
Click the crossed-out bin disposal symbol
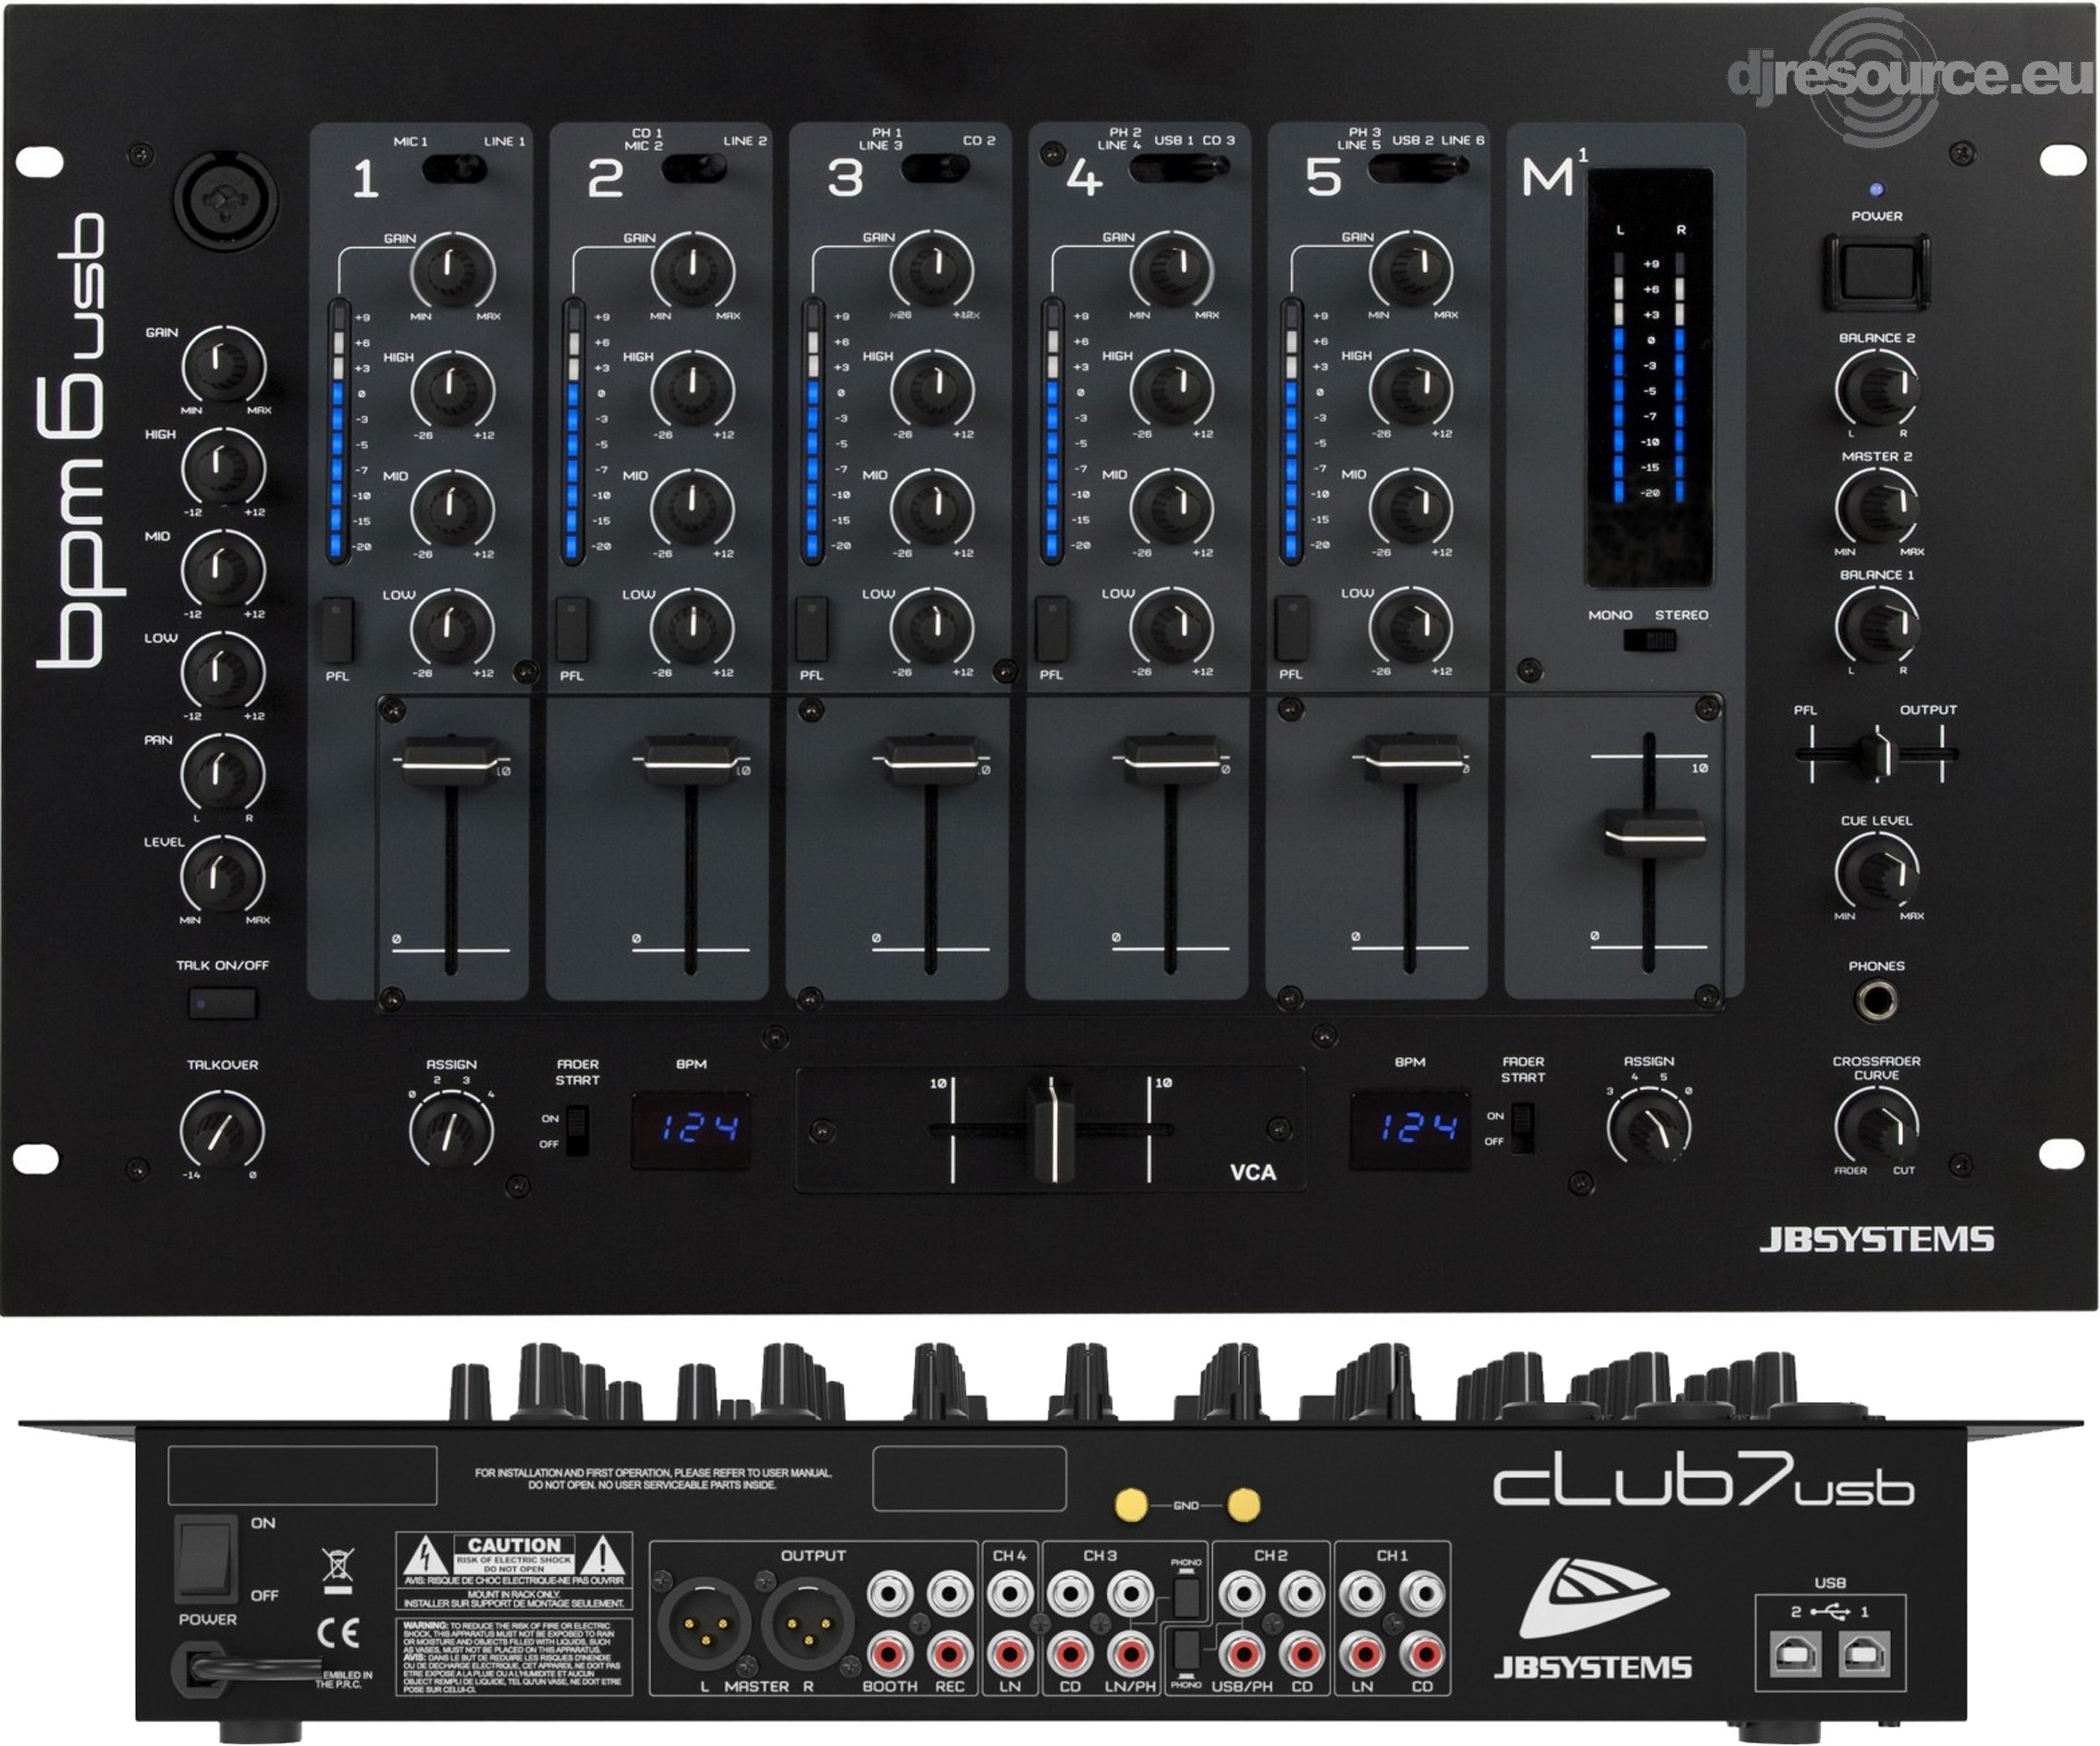pyautogui.click(x=339, y=1570)
